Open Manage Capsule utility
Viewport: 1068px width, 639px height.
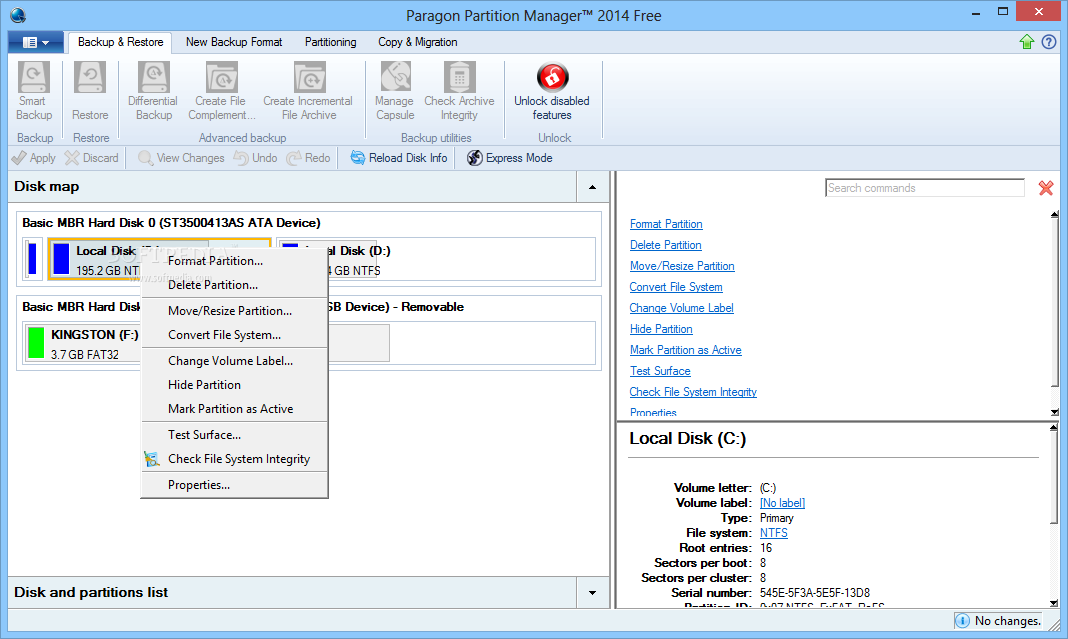coord(395,91)
